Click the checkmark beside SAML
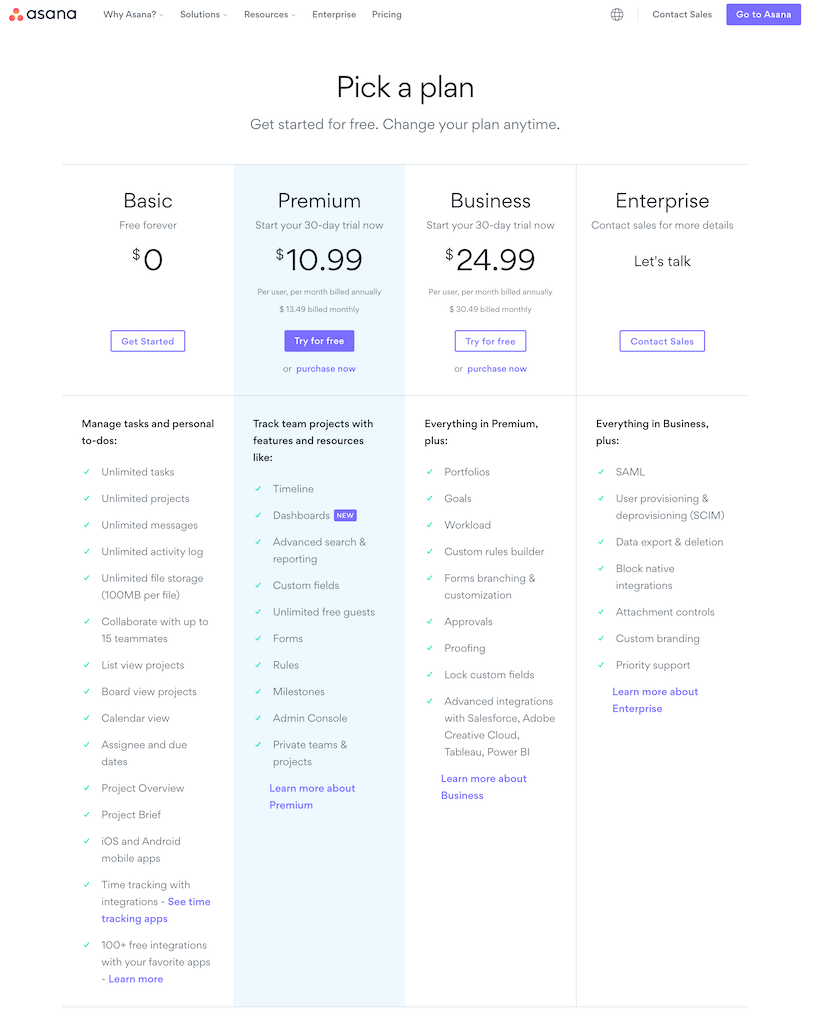 pos(601,471)
